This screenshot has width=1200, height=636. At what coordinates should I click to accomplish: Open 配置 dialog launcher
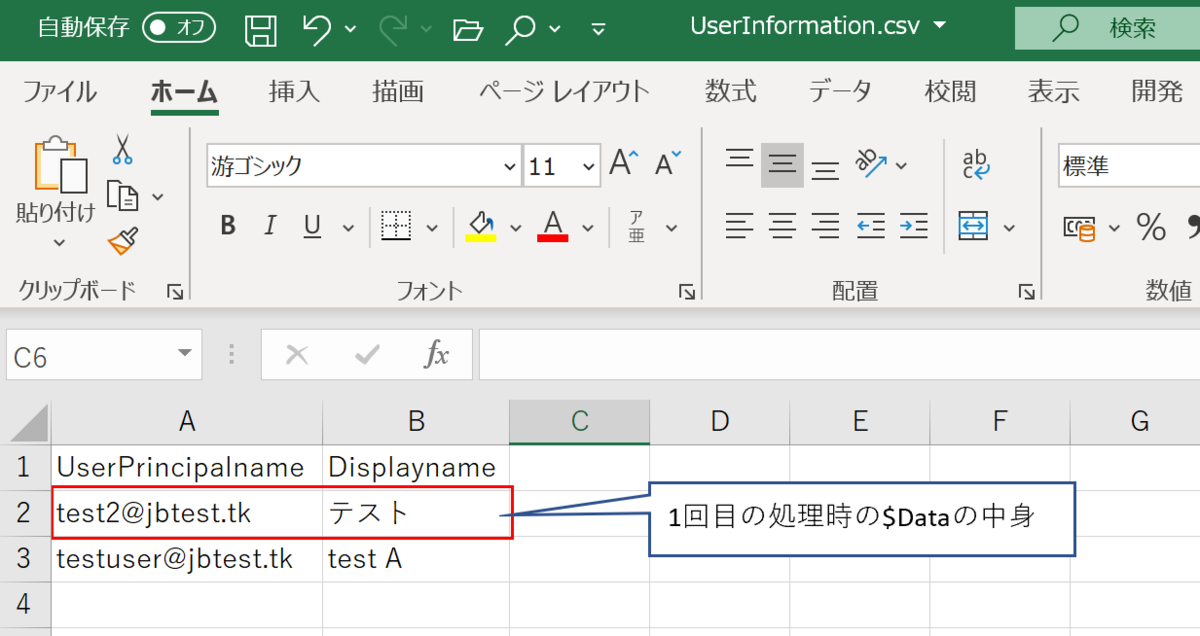tap(1026, 291)
